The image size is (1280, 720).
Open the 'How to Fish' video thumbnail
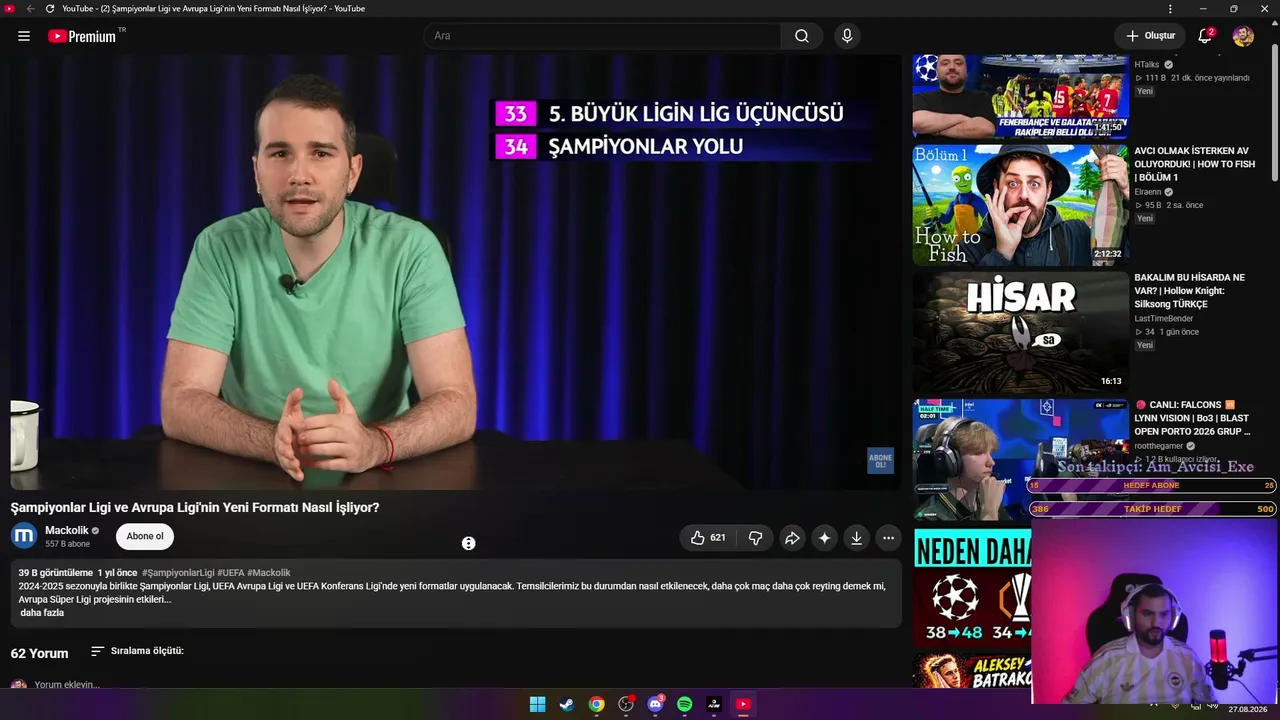tap(1020, 205)
